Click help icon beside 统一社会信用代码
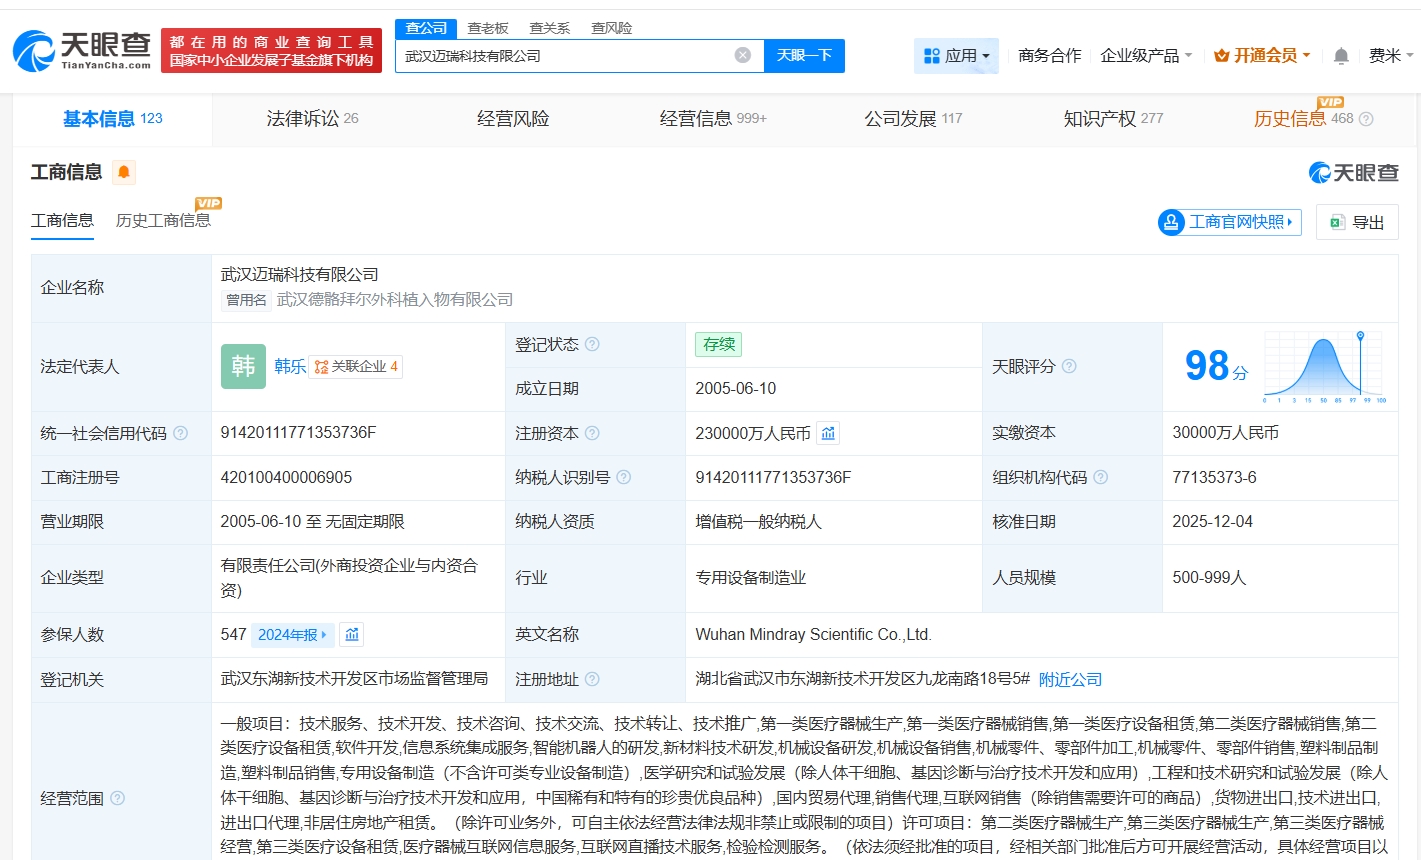Screen dimensions: 1421x860 point(181,433)
